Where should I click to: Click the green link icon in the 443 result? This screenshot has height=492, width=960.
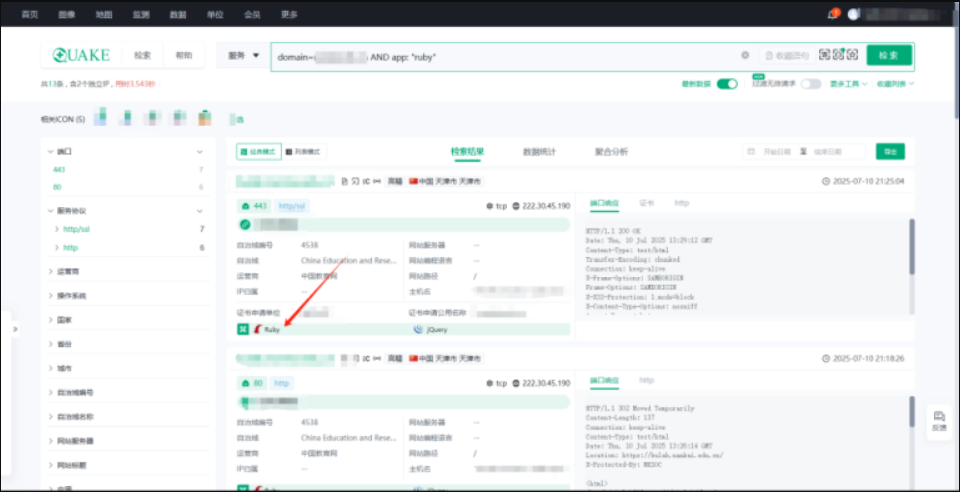tap(245, 225)
